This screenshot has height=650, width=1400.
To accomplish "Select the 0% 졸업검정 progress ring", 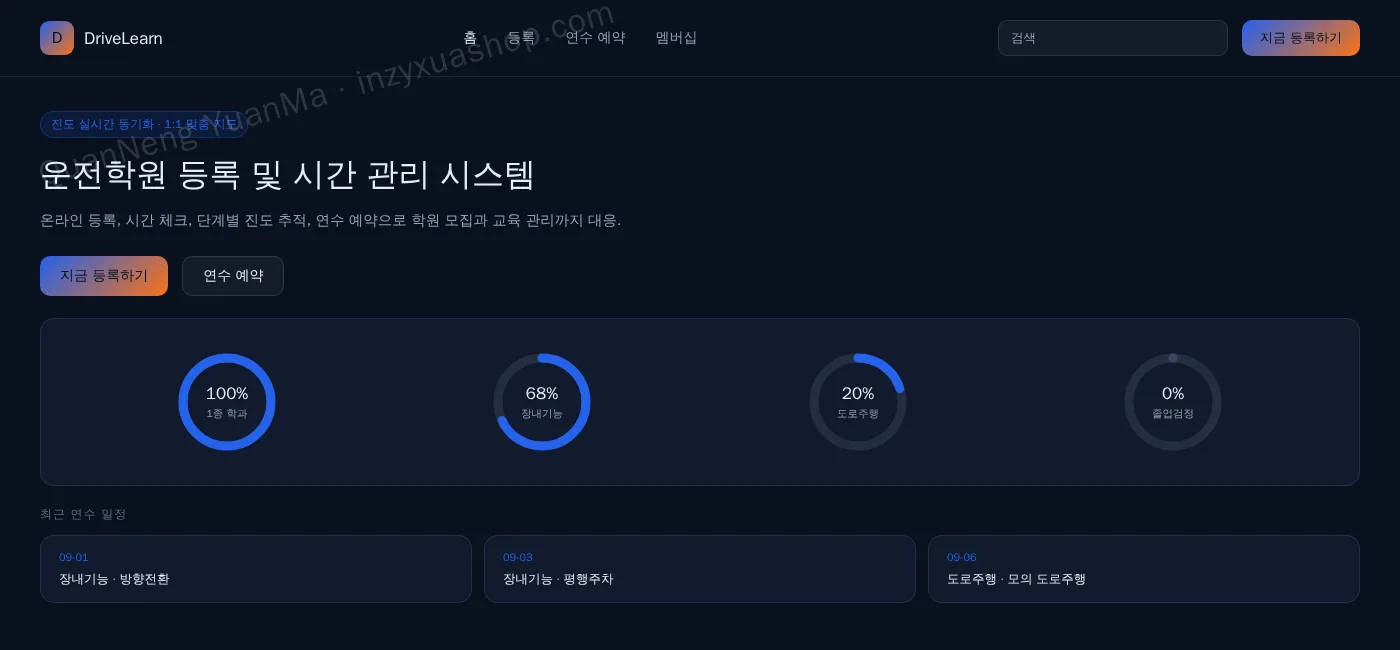I will click(x=1173, y=402).
